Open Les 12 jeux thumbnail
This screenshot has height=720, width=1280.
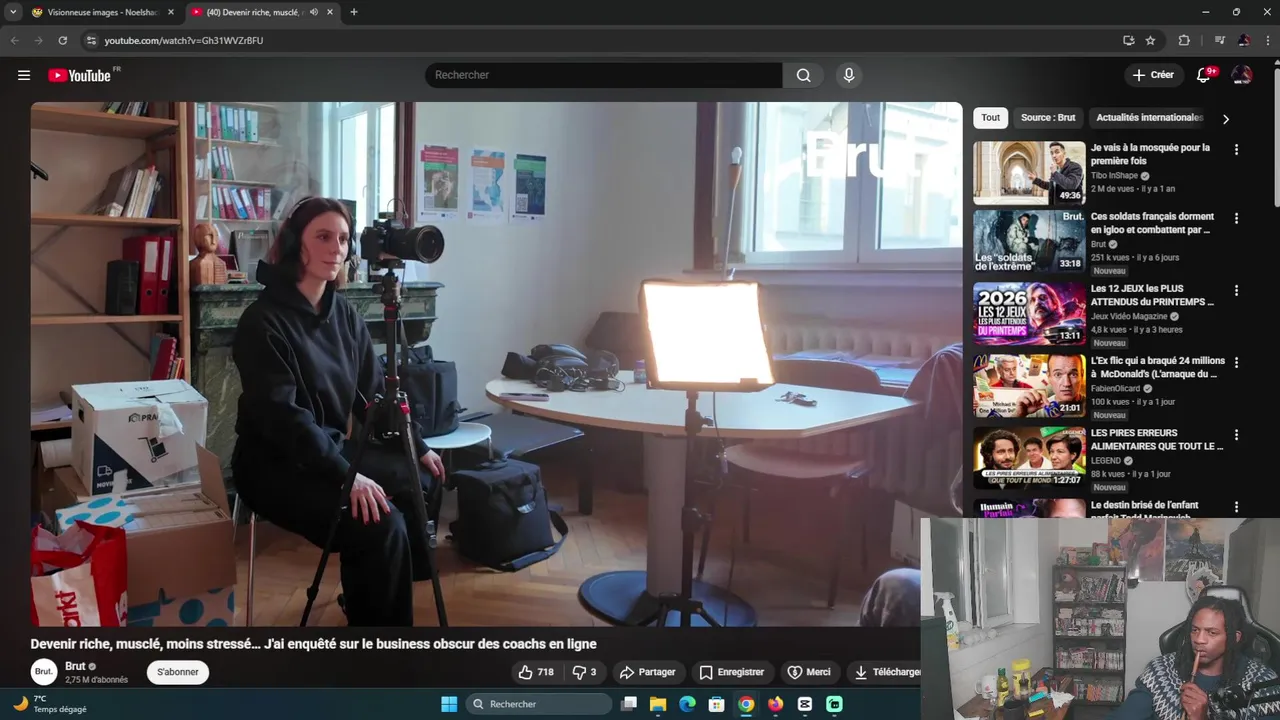1029,314
